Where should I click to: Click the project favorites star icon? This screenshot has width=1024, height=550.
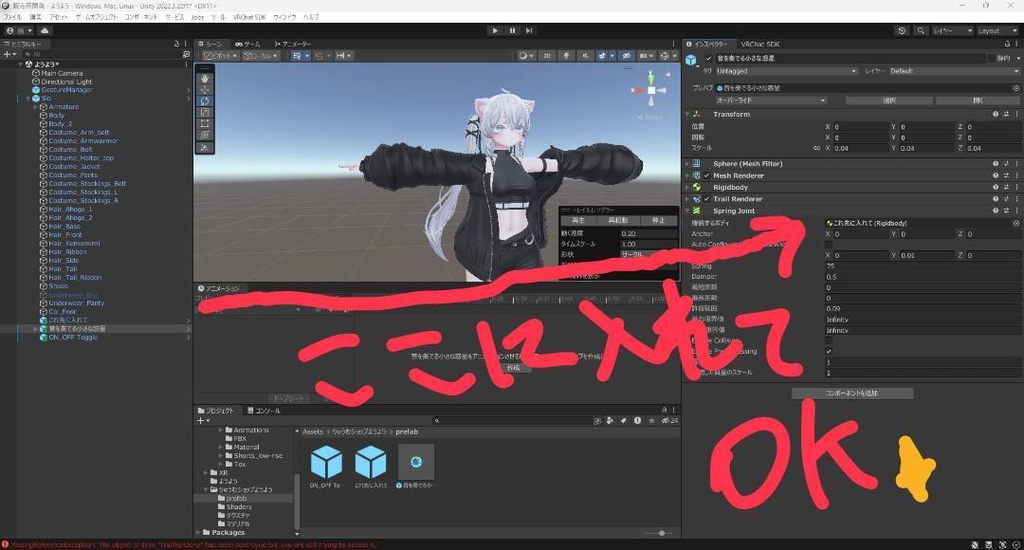[x=651, y=421]
